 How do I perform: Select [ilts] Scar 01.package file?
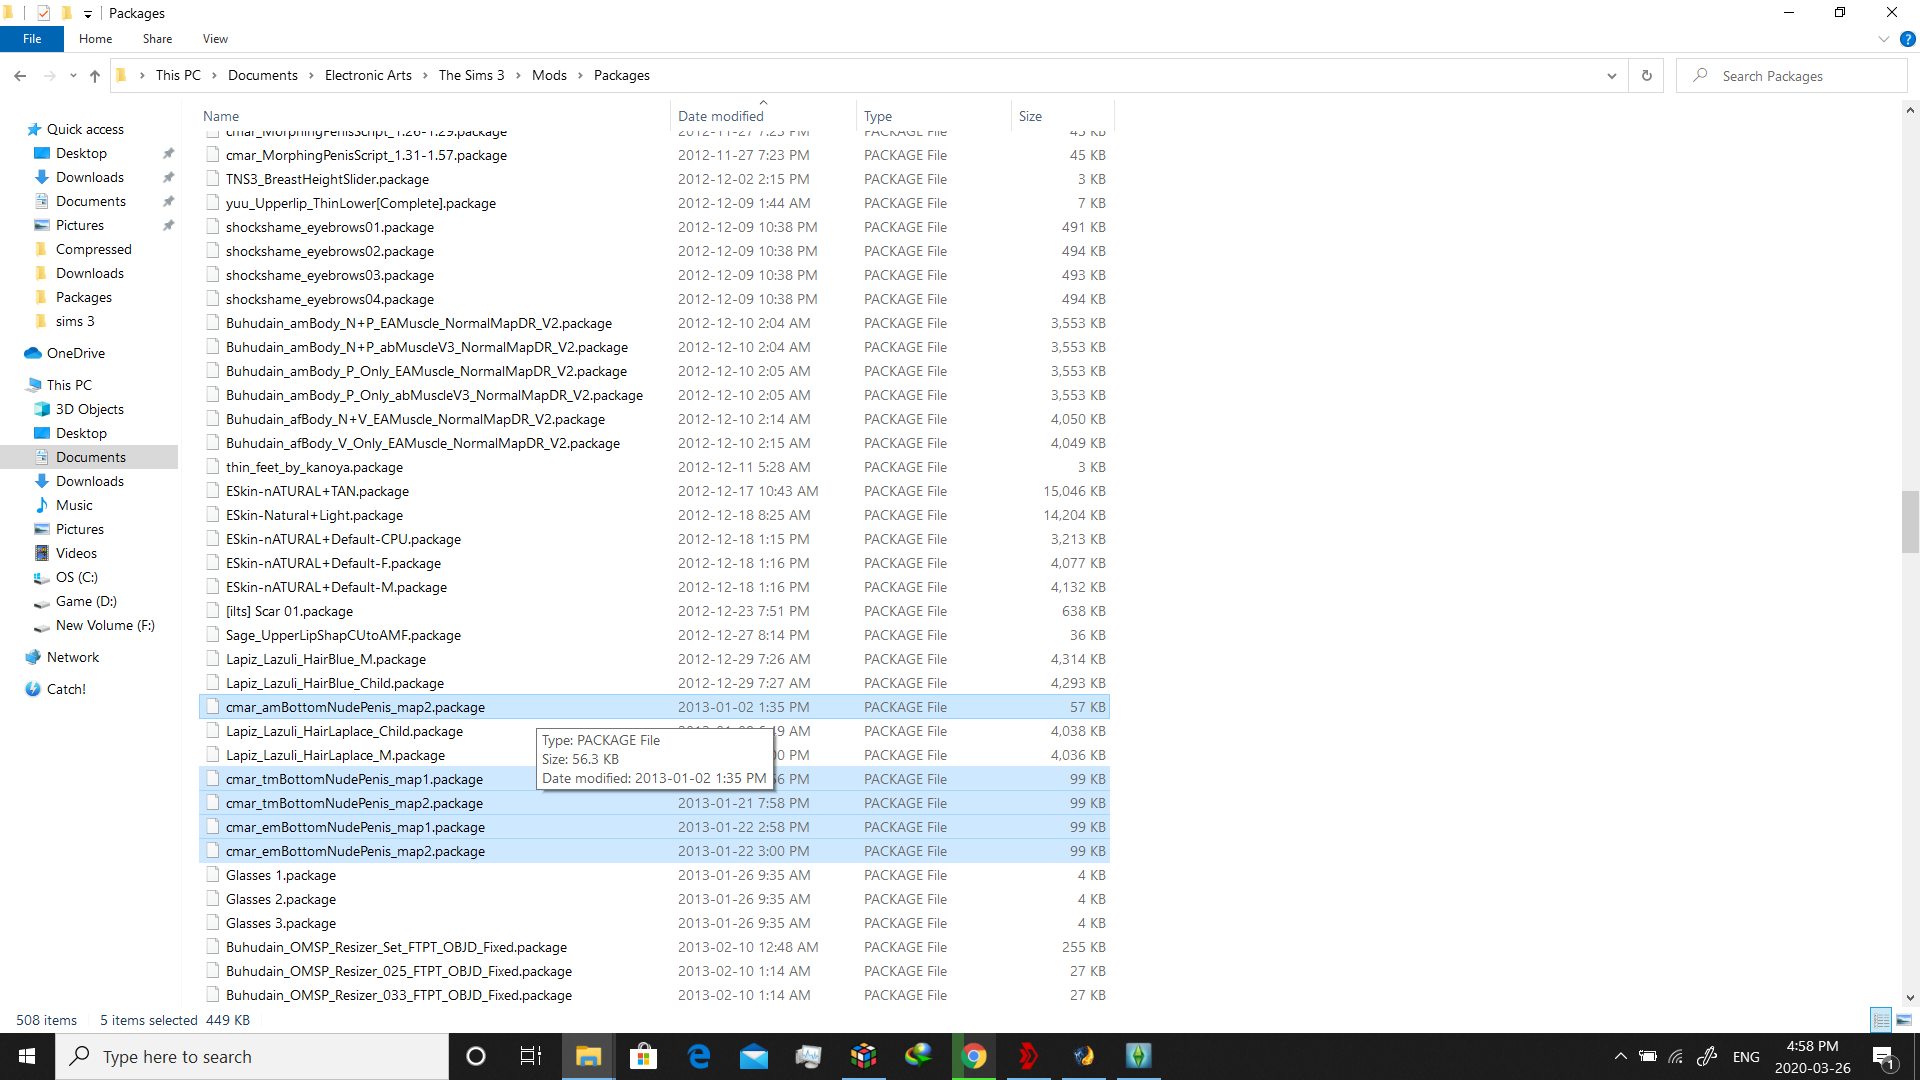[654, 611]
